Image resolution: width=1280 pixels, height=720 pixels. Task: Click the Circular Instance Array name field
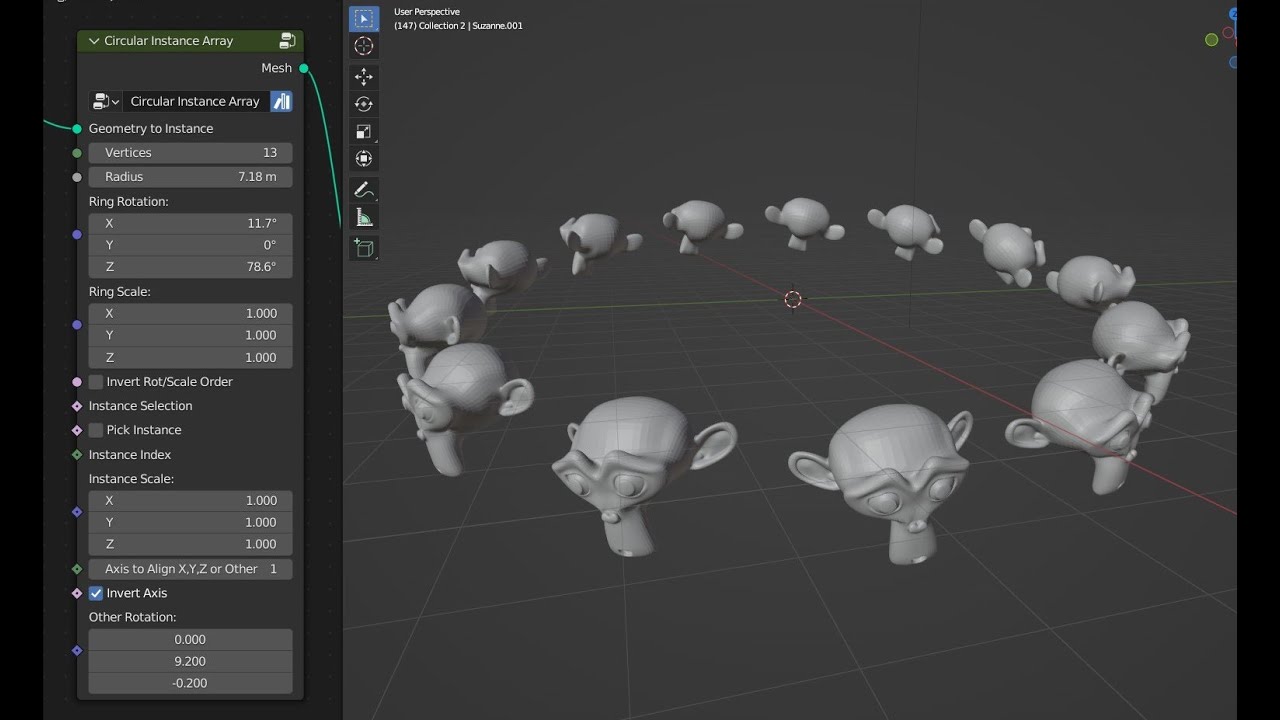[x=195, y=101]
